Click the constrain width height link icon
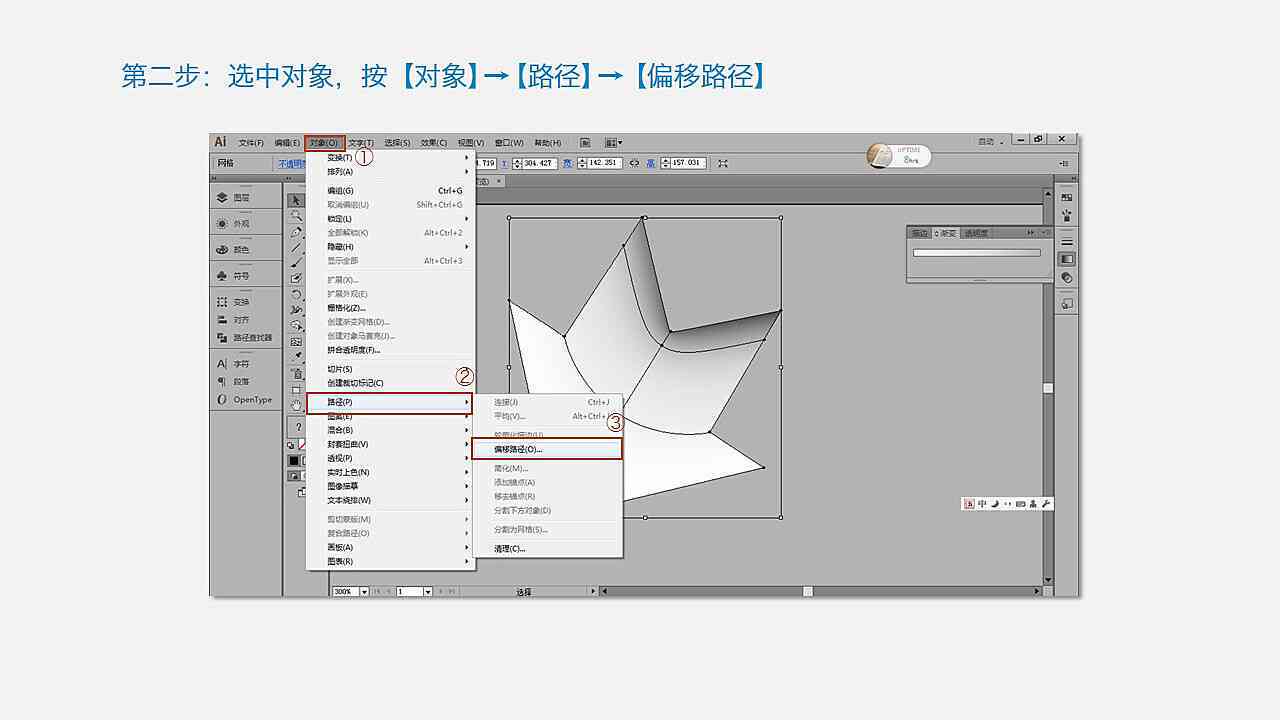Image resolution: width=1280 pixels, height=720 pixels. 635,163
